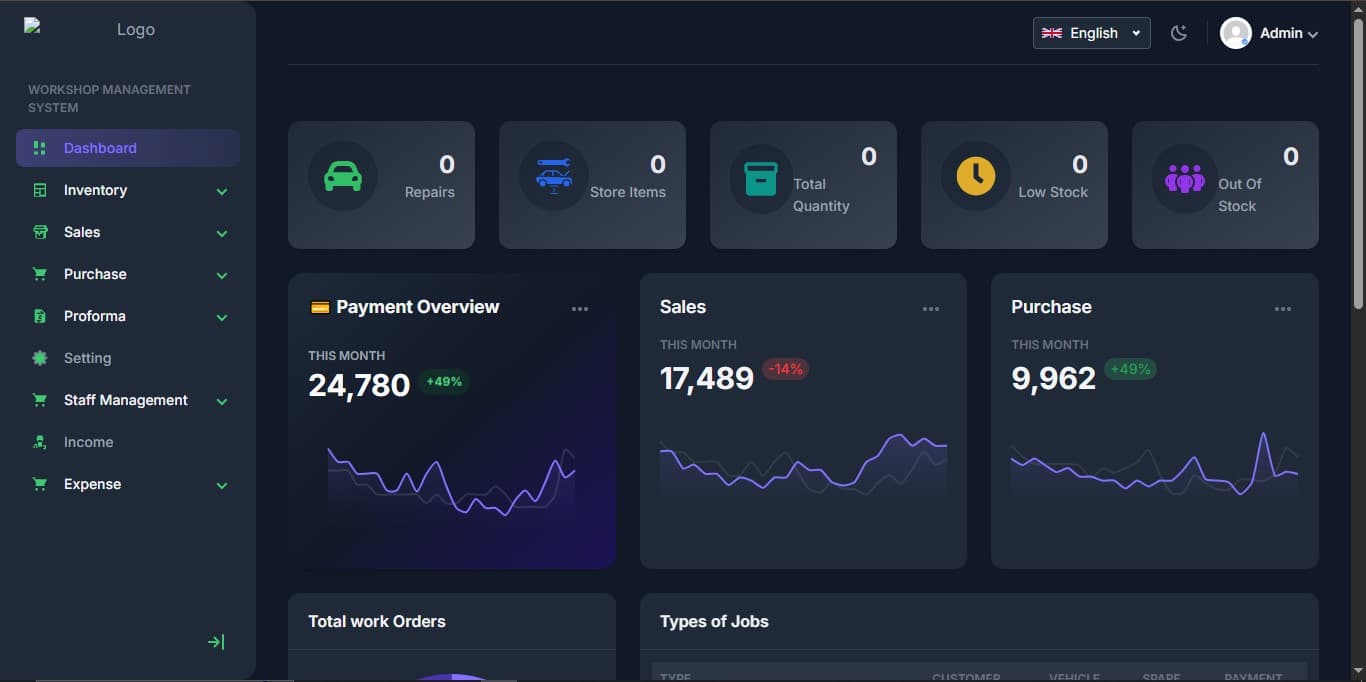Open Payment Overview three-dot options
Viewport: 1366px width, 682px height.
click(x=580, y=309)
